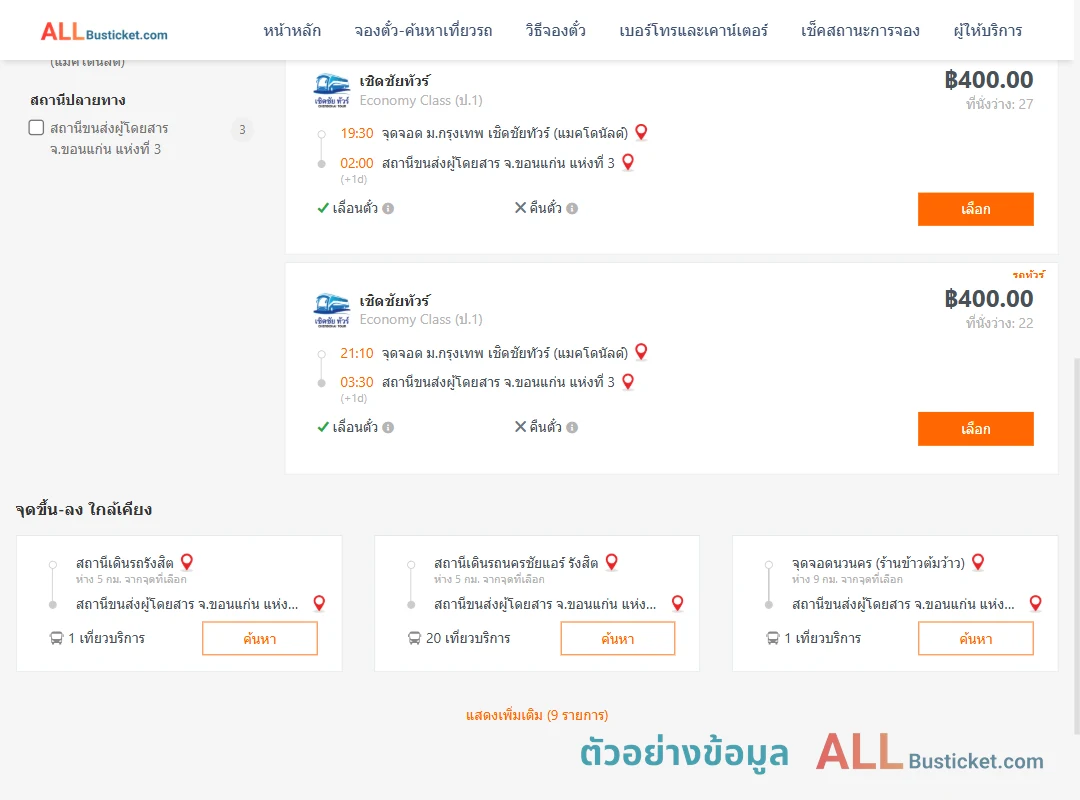Viewport: 1080px width, 800px height.
Task: Open map pin for 21:10 departure stop
Action: point(641,351)
